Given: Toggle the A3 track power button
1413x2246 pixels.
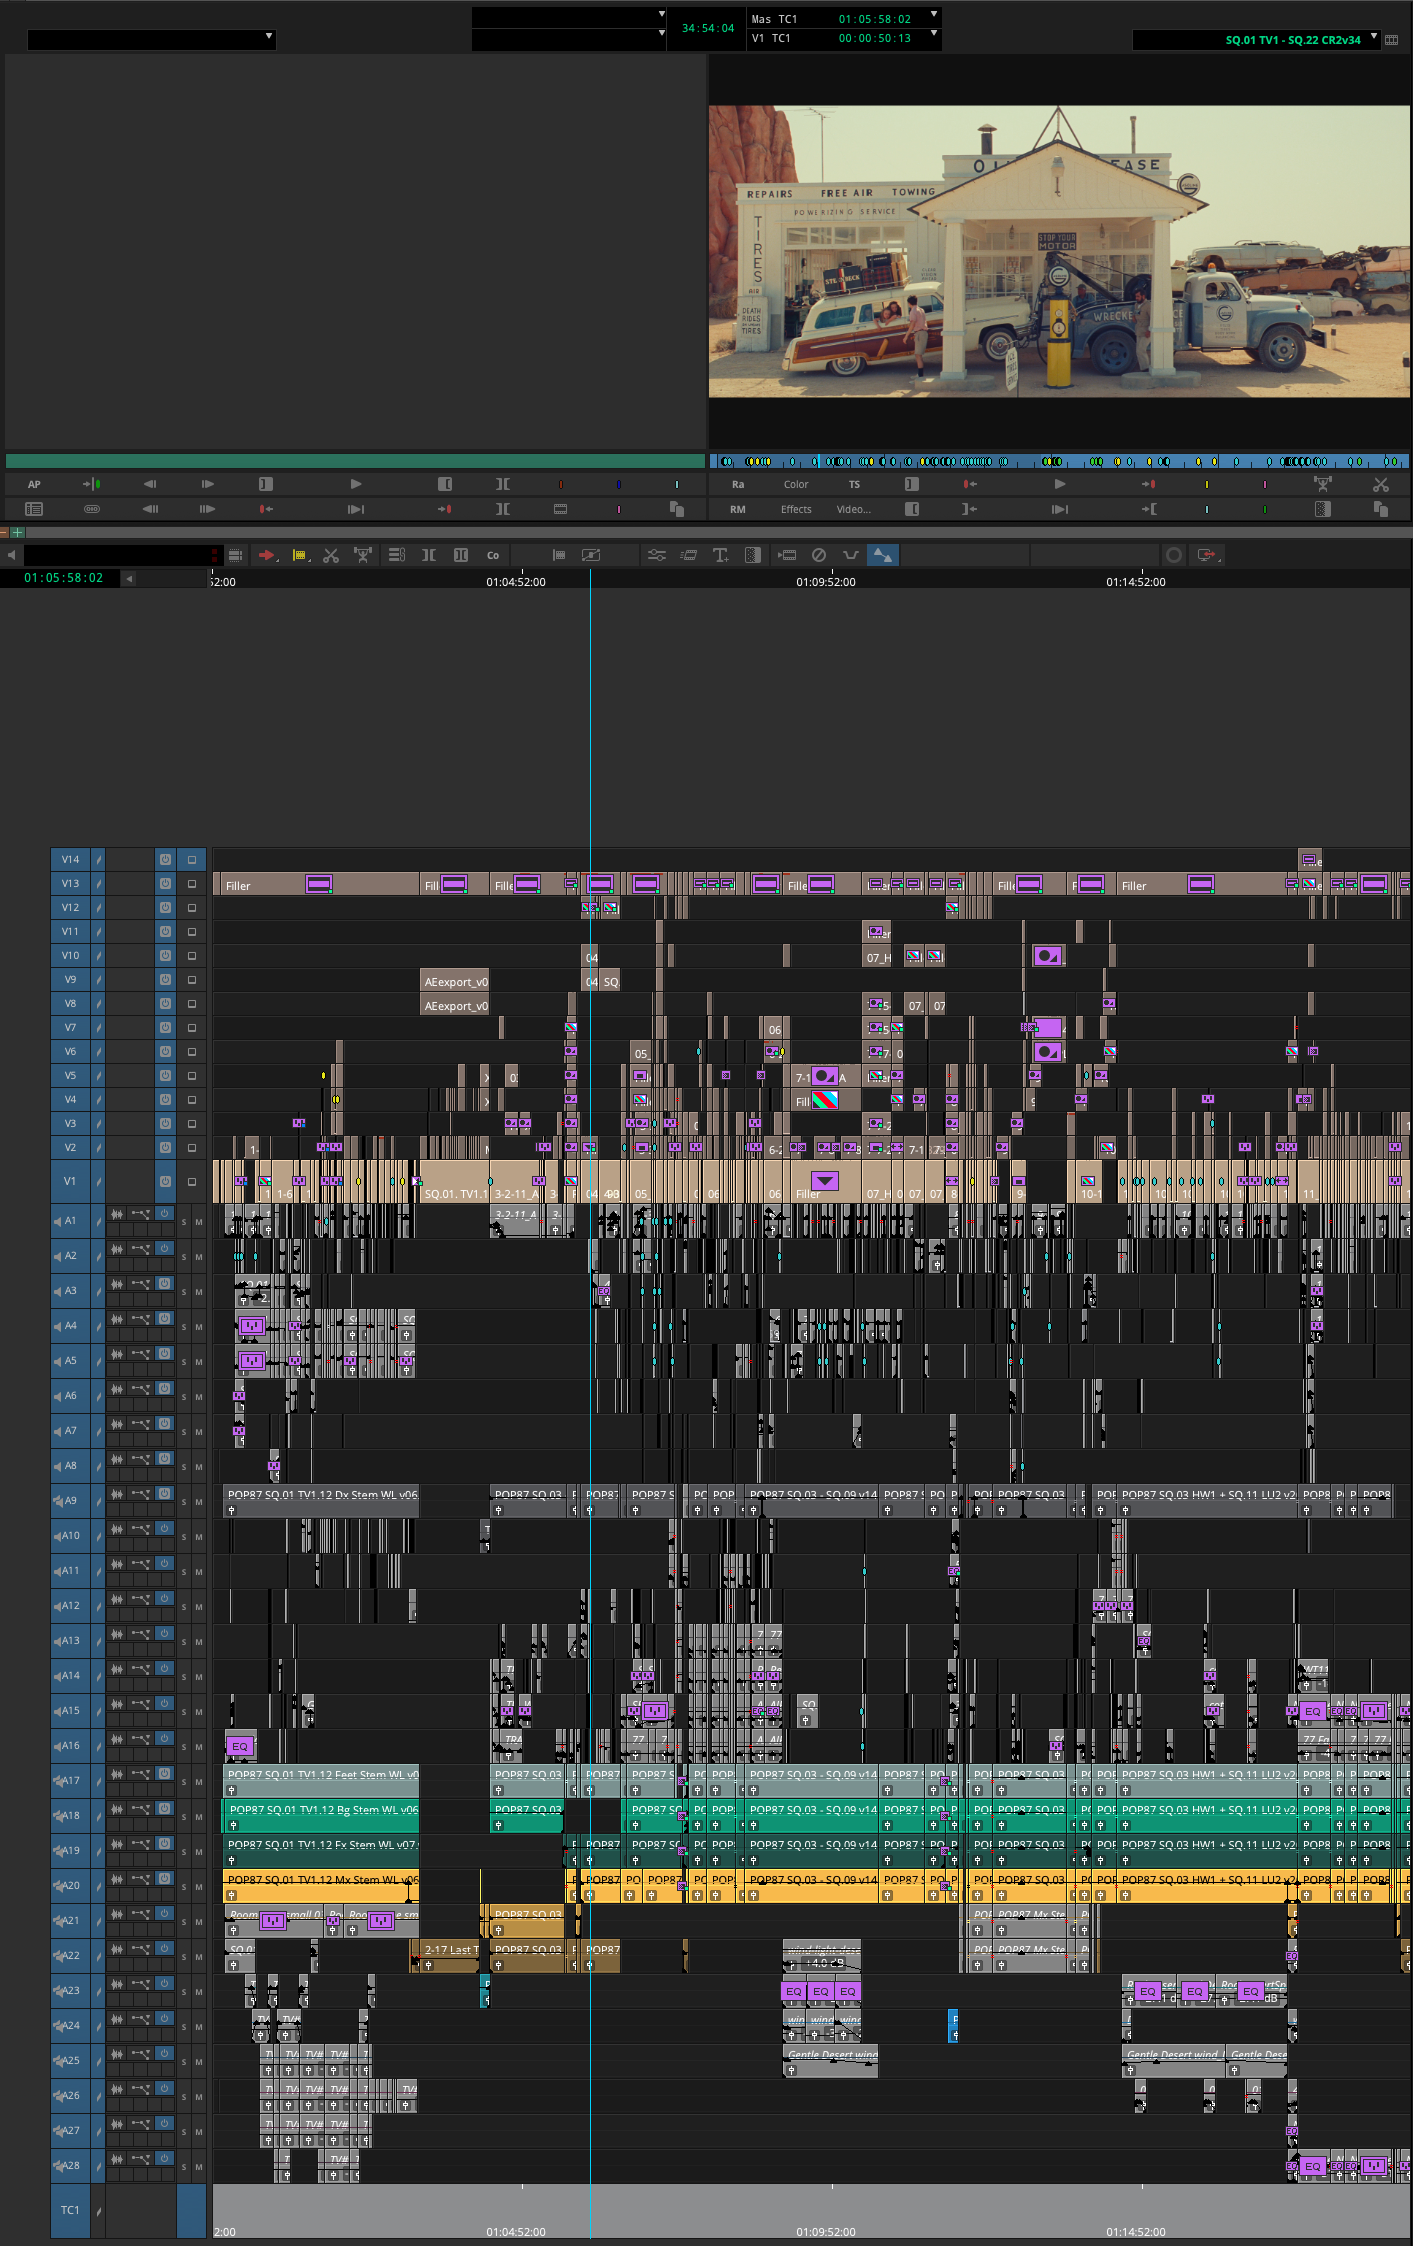Looking at the screenshot, I should [x=165, y=1284].
